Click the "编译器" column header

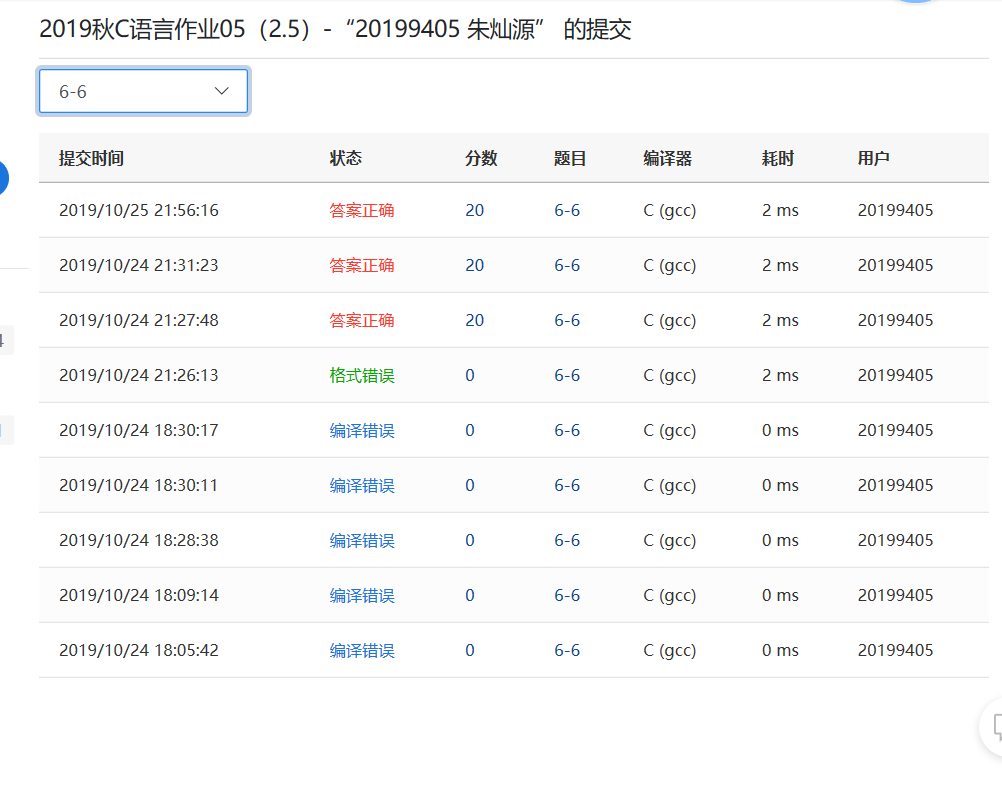coord(667,158)
